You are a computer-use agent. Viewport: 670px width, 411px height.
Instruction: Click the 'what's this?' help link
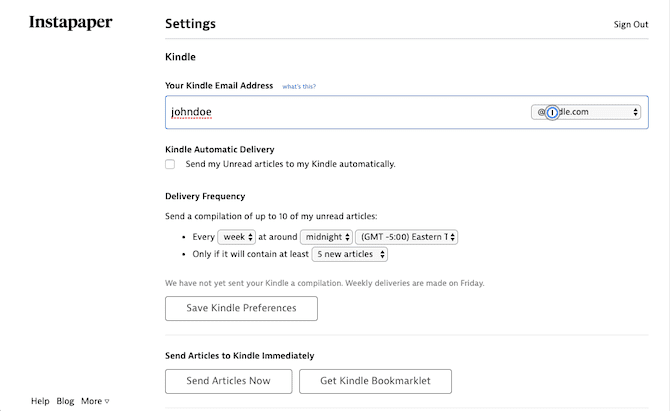point(305,87)
